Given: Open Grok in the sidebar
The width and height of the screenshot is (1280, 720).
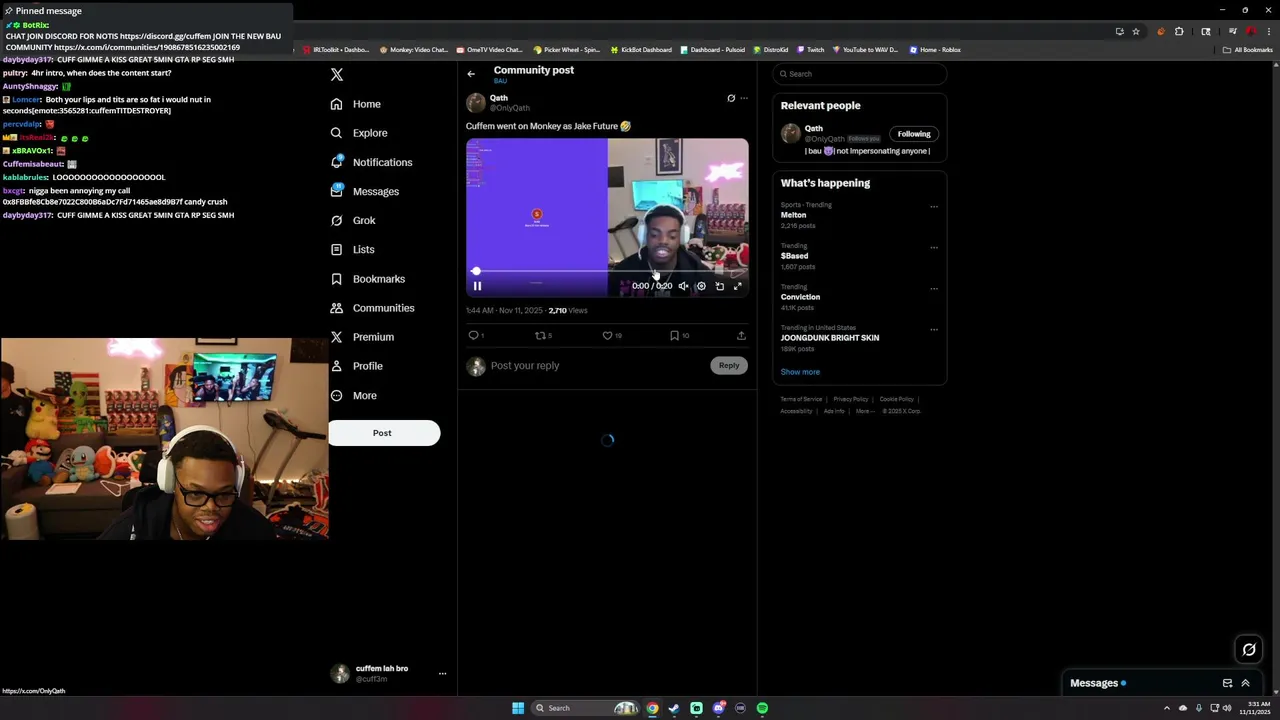Looking at the screenshot, I should (352, 220).
